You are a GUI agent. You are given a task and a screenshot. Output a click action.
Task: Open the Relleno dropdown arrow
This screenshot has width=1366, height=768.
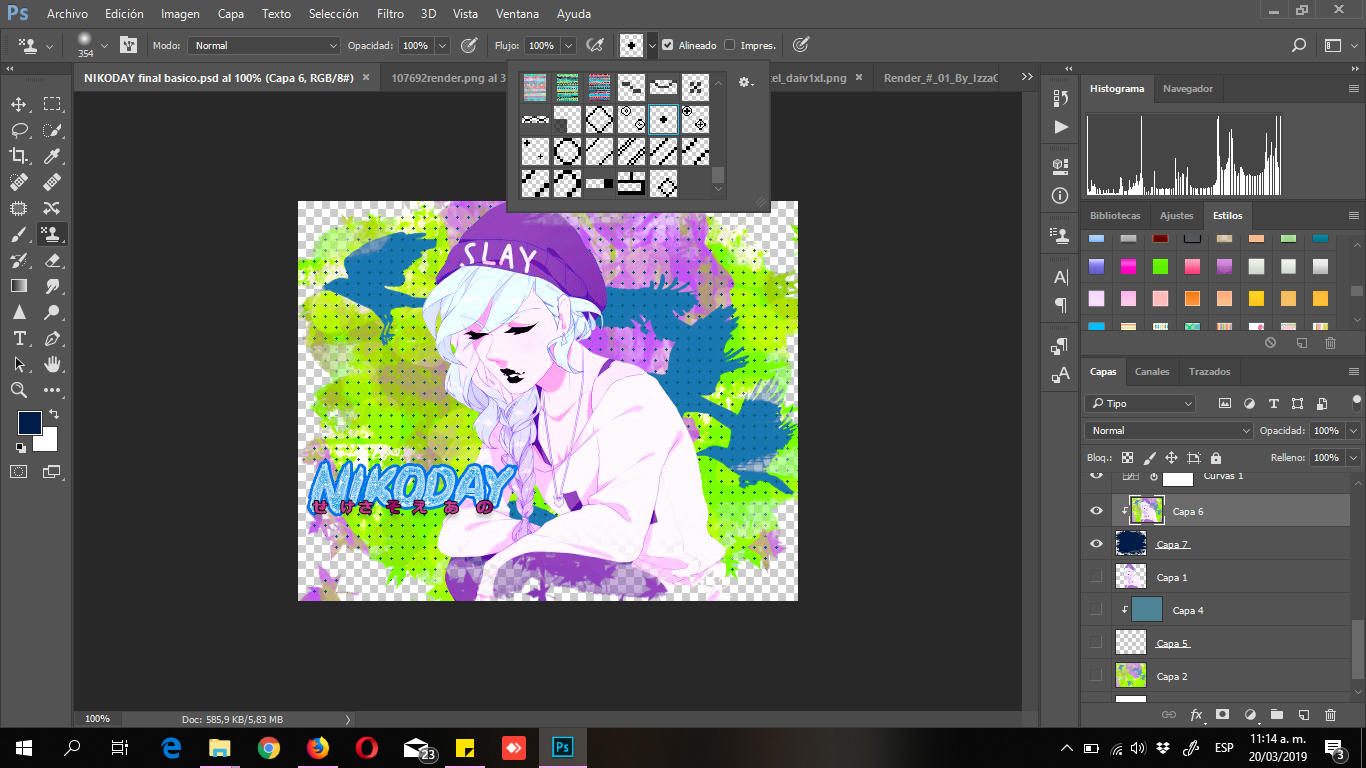[1353, 457]
